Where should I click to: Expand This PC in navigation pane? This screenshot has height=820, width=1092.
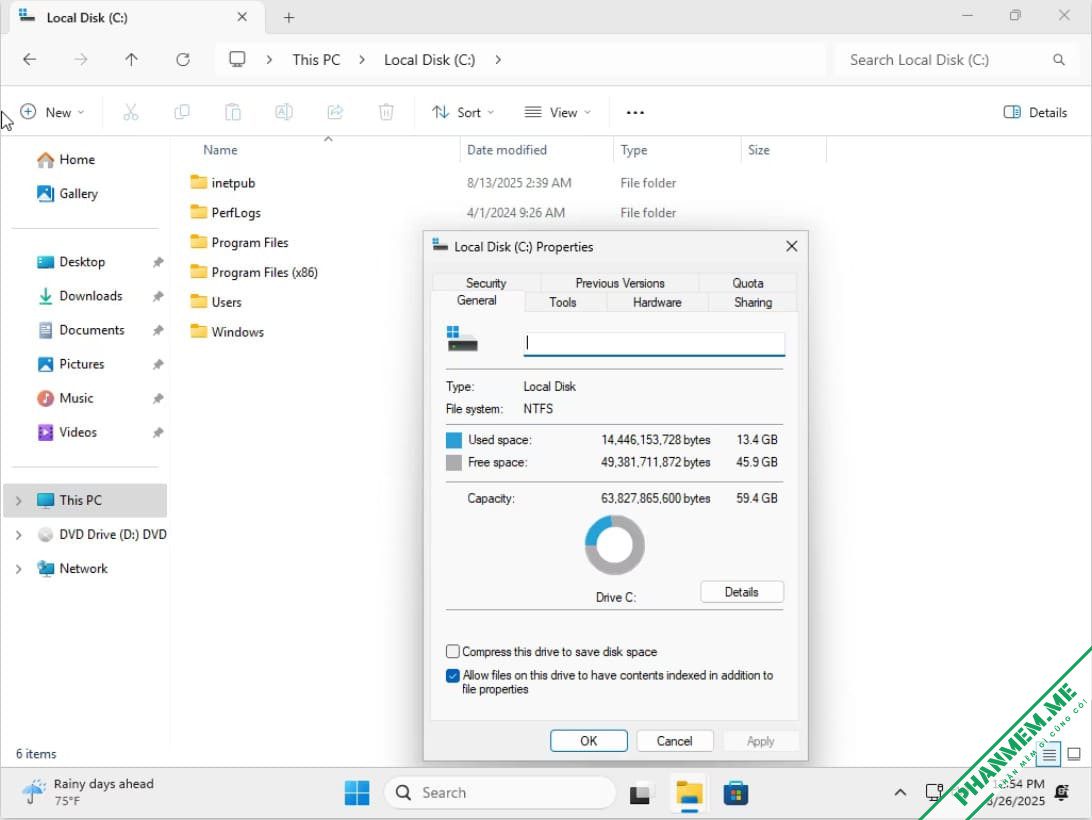(x=19, y=501)
